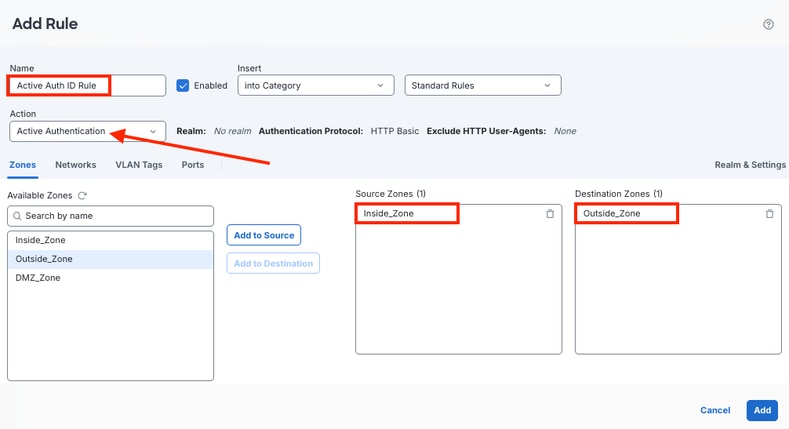This screenshot has height=429, width=789.
Task: Select DMZ_Zone in Available Zones
Action: point(110,278)
